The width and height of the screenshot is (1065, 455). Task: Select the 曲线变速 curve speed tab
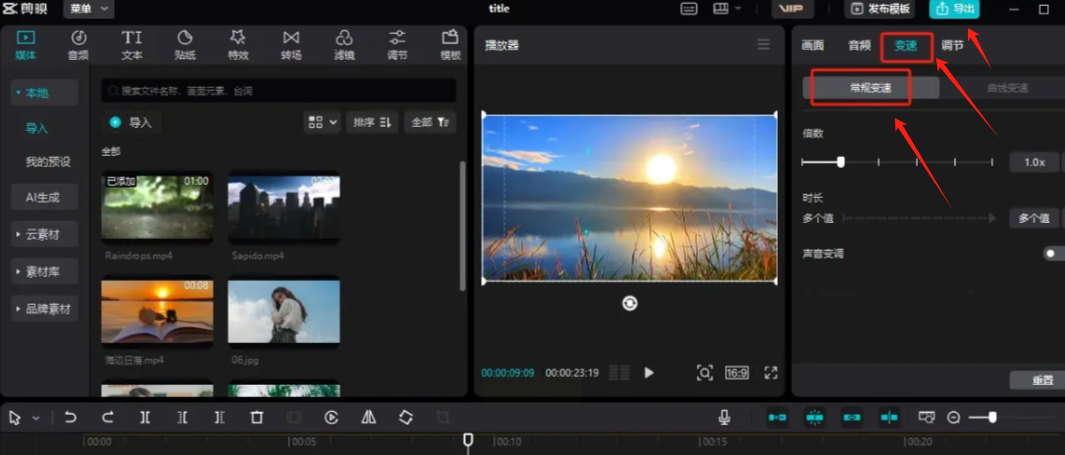(1006, 88)
